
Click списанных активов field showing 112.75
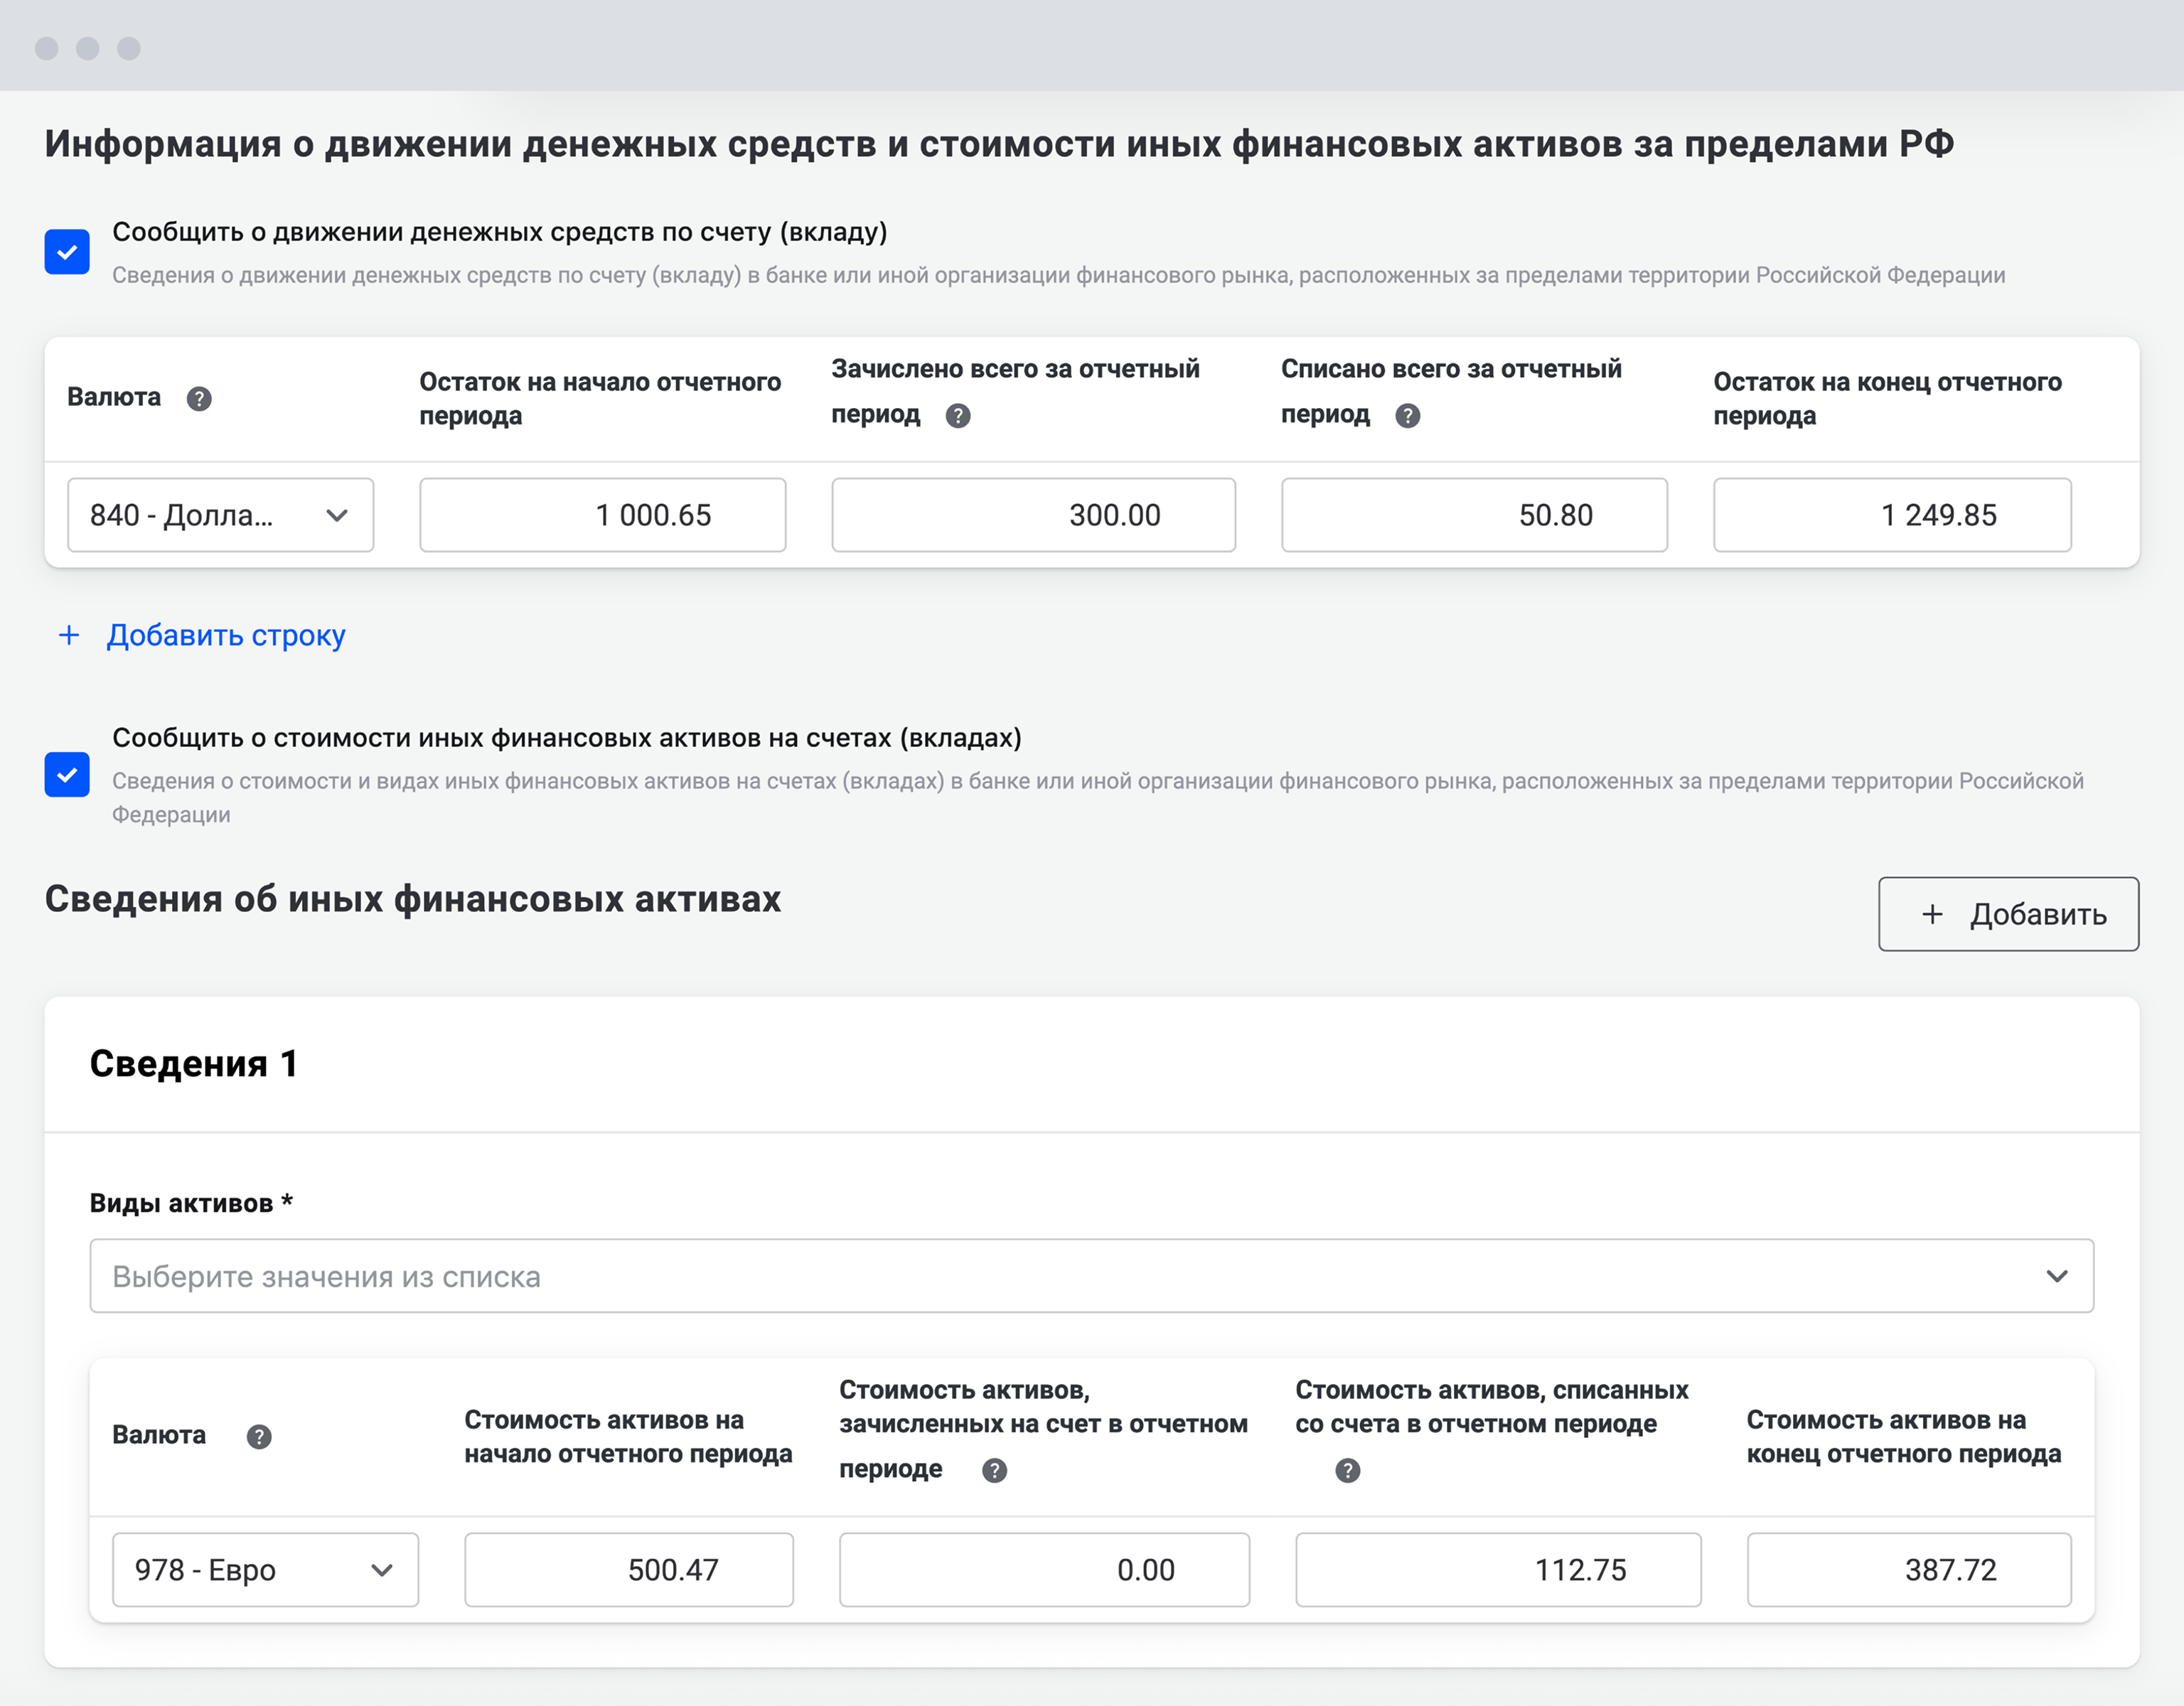click(1497, 1570)
